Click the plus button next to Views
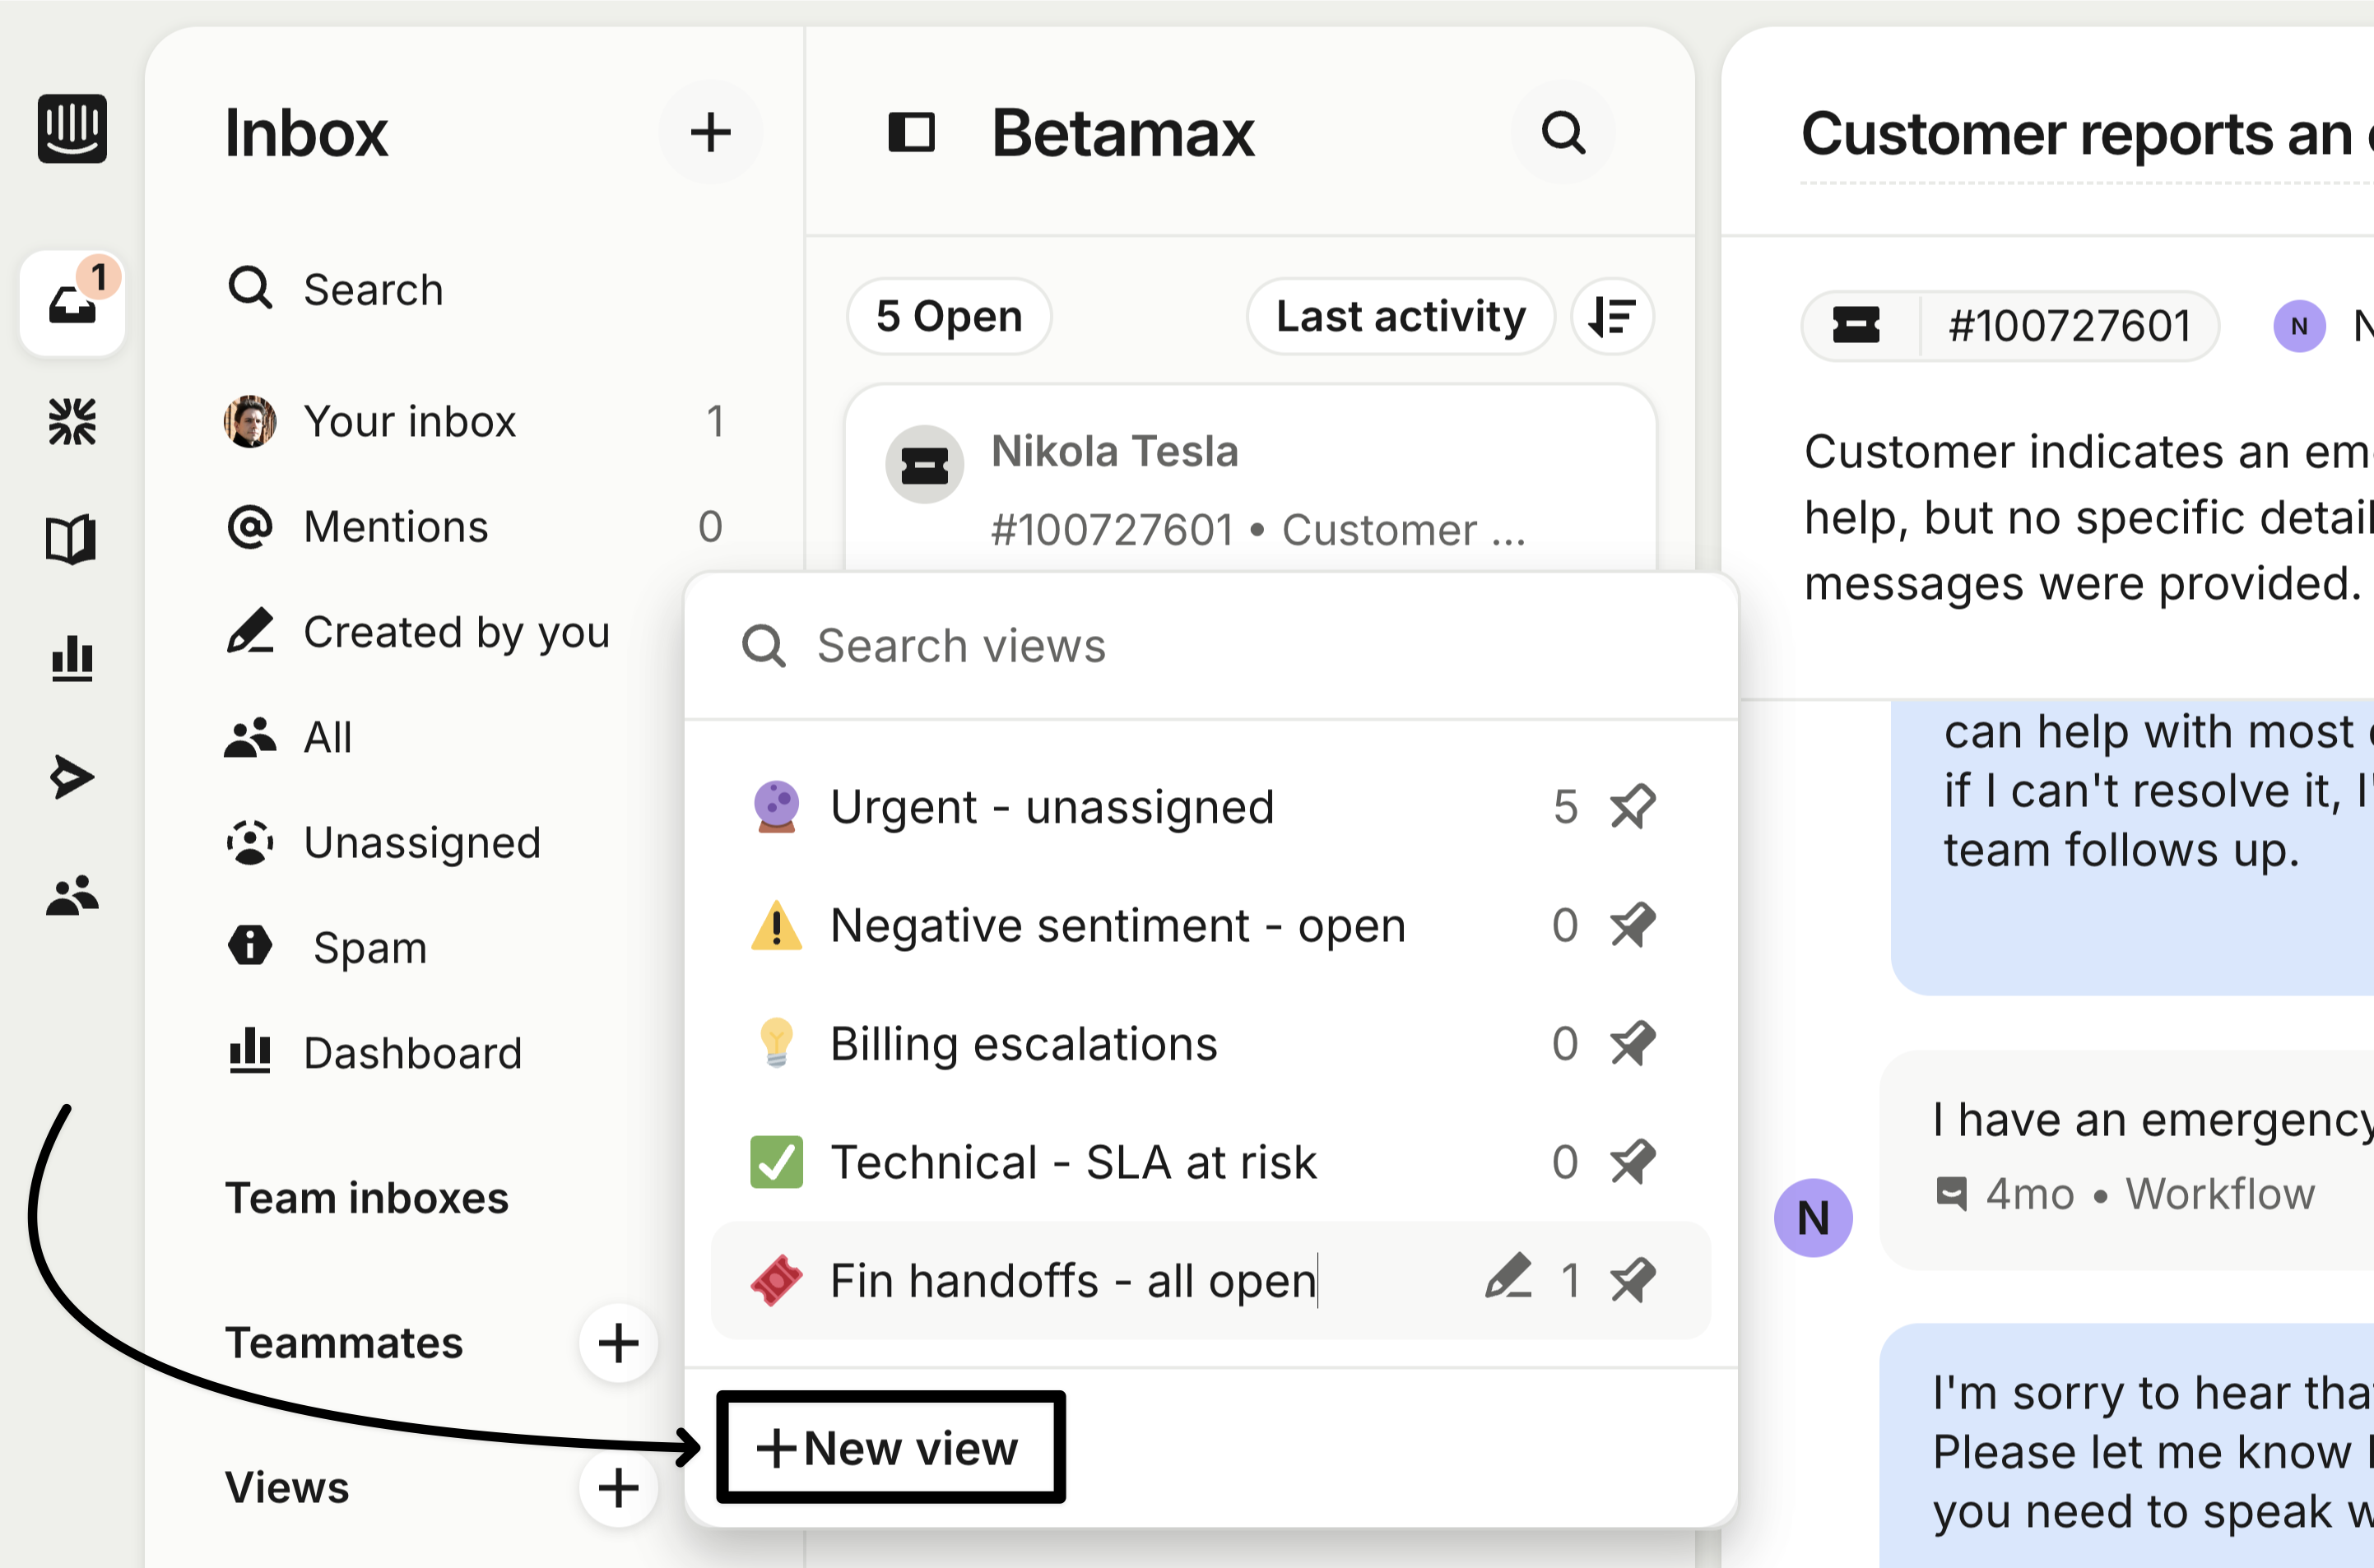Viewport: 2374px width, 1568px height. click(x=618, y=1488)
